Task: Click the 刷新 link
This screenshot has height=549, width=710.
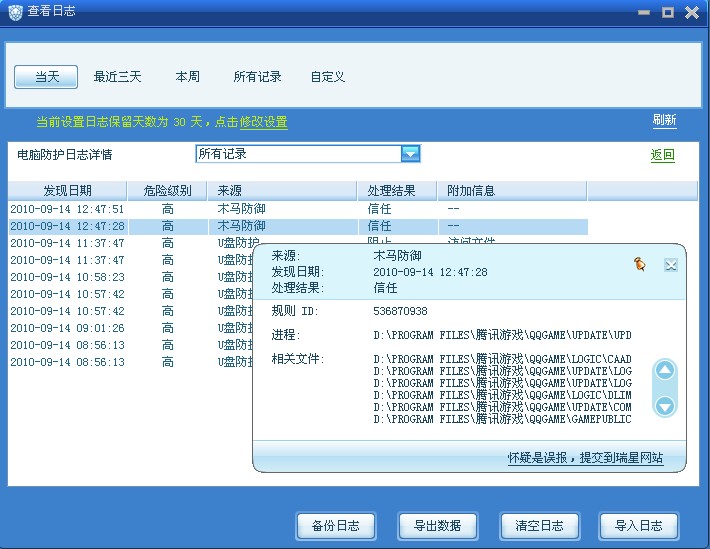Action: [664, 120]
